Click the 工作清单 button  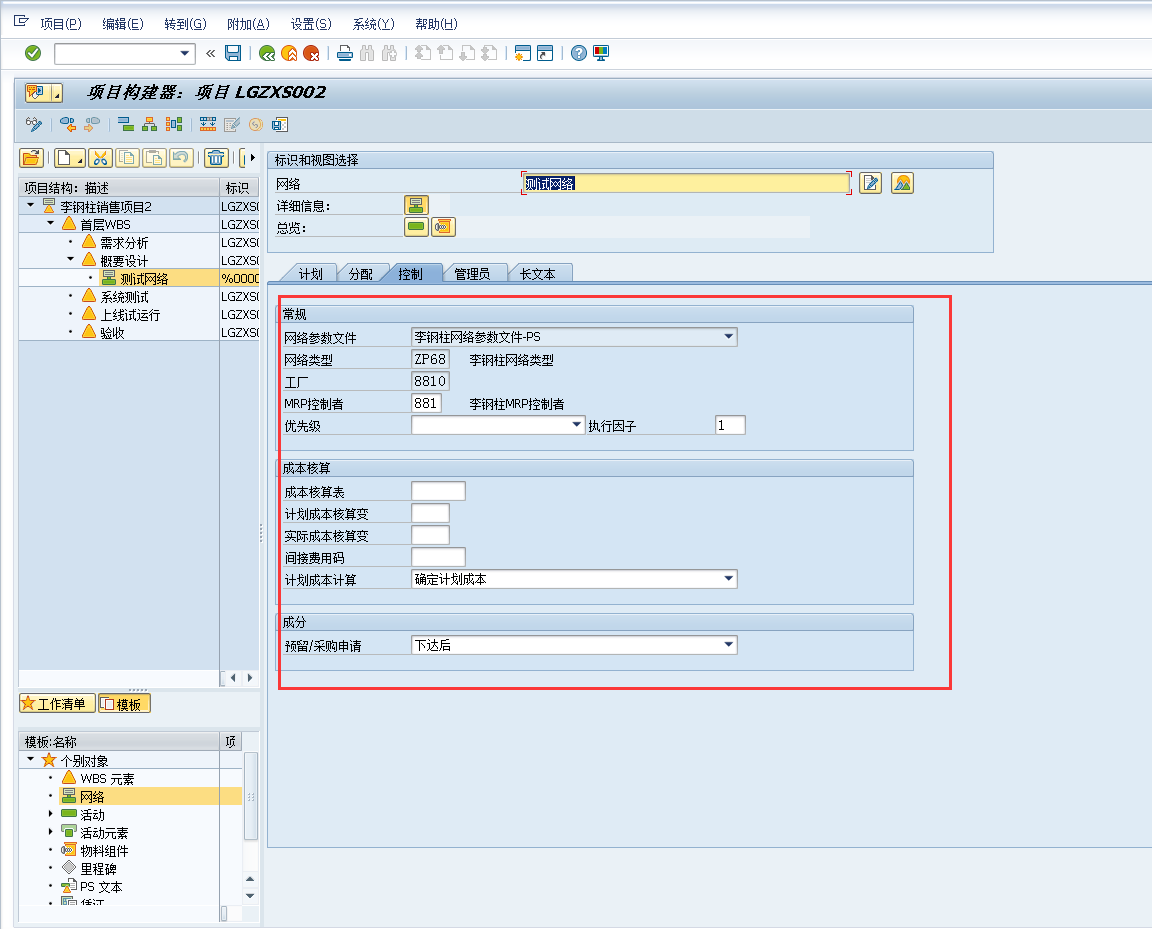click(56, 703)
